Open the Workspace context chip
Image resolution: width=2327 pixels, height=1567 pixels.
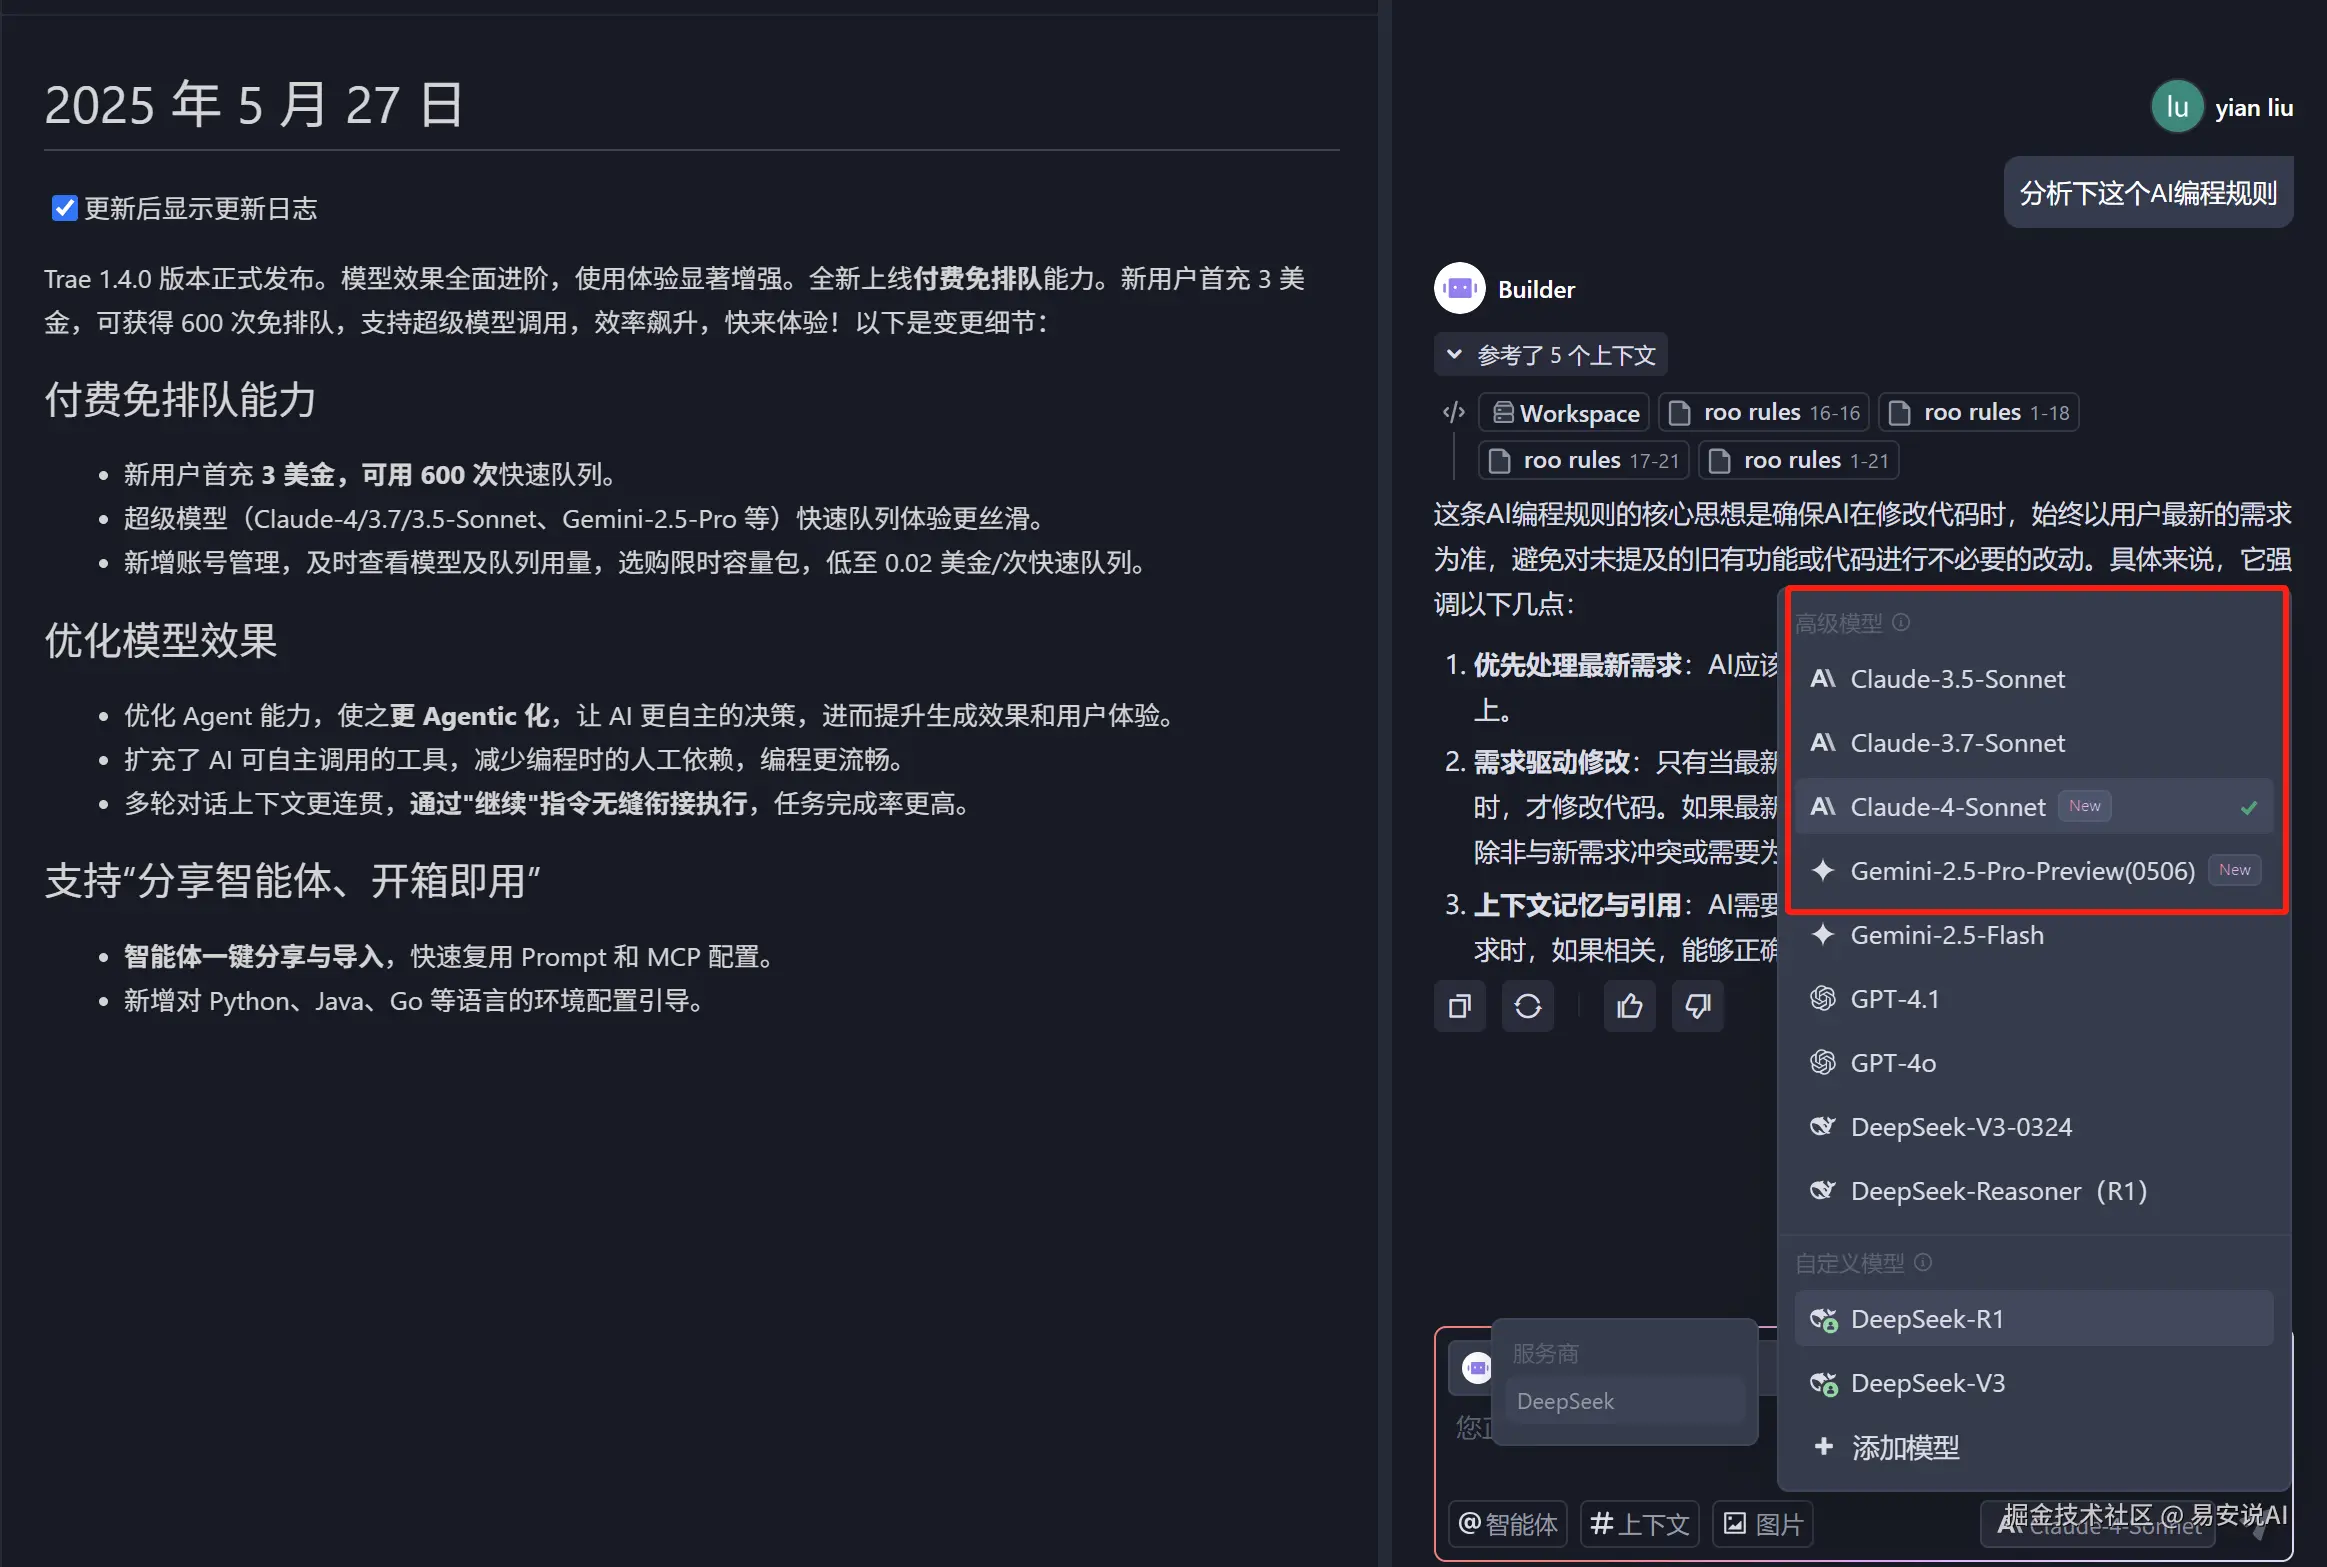click(x=1565, y=413)
